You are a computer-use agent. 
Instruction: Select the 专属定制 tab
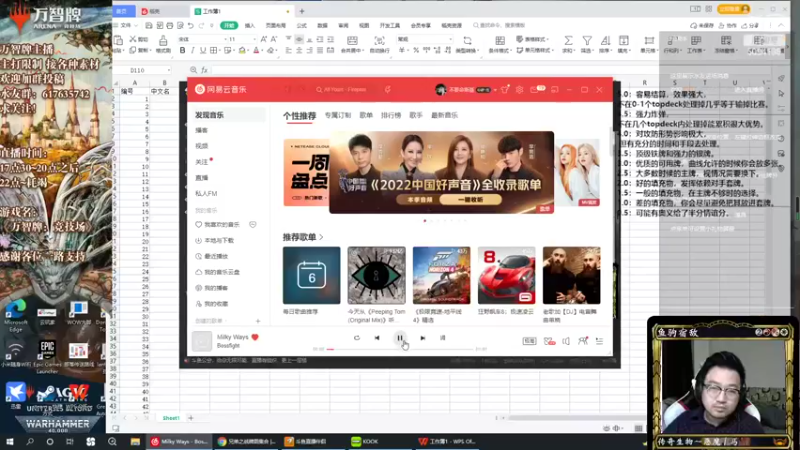338,115
